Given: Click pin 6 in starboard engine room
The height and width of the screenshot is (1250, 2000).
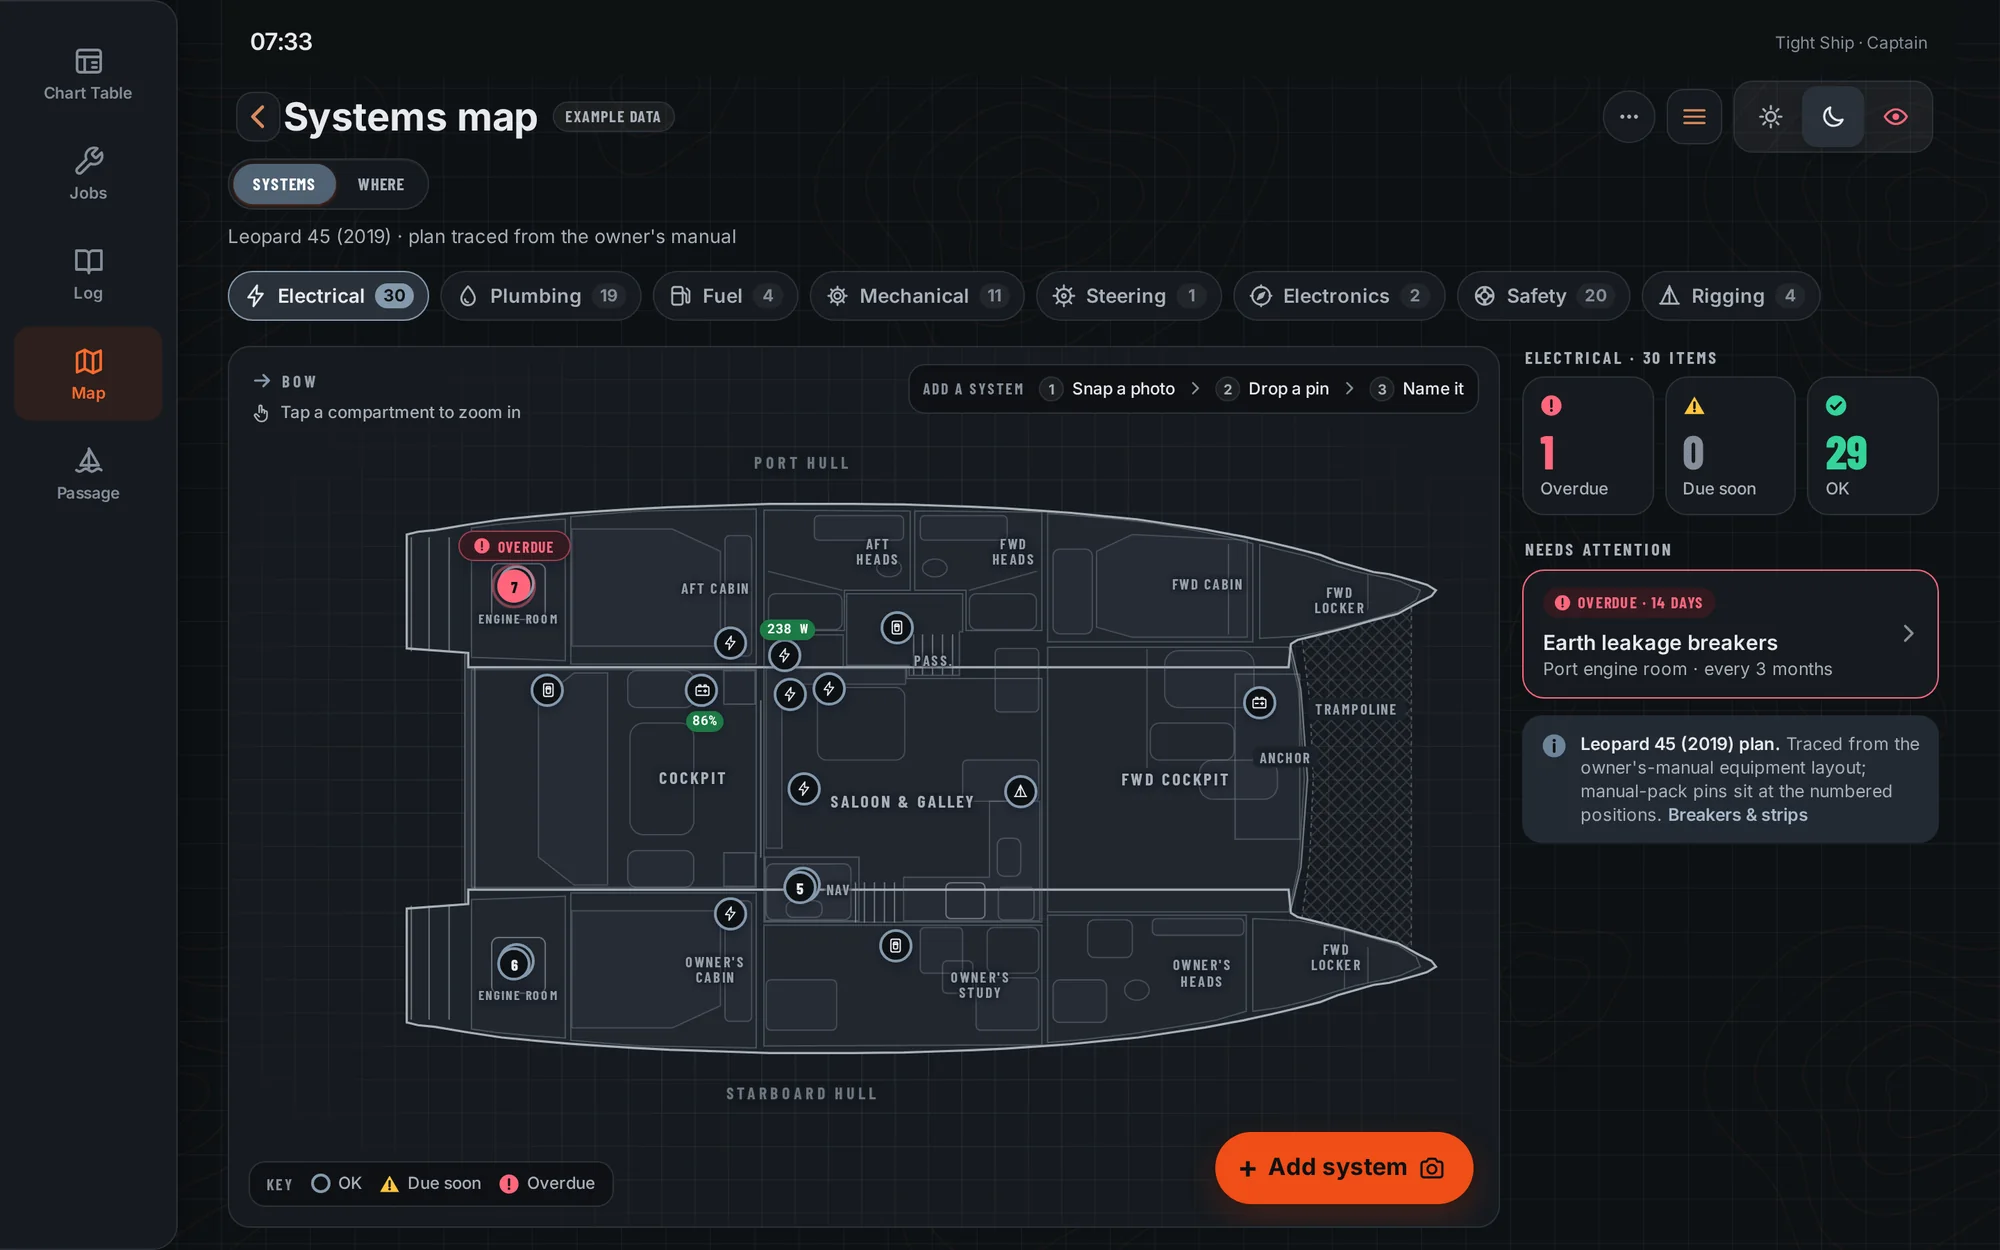Looking at the screenshot, I should 514,965.
